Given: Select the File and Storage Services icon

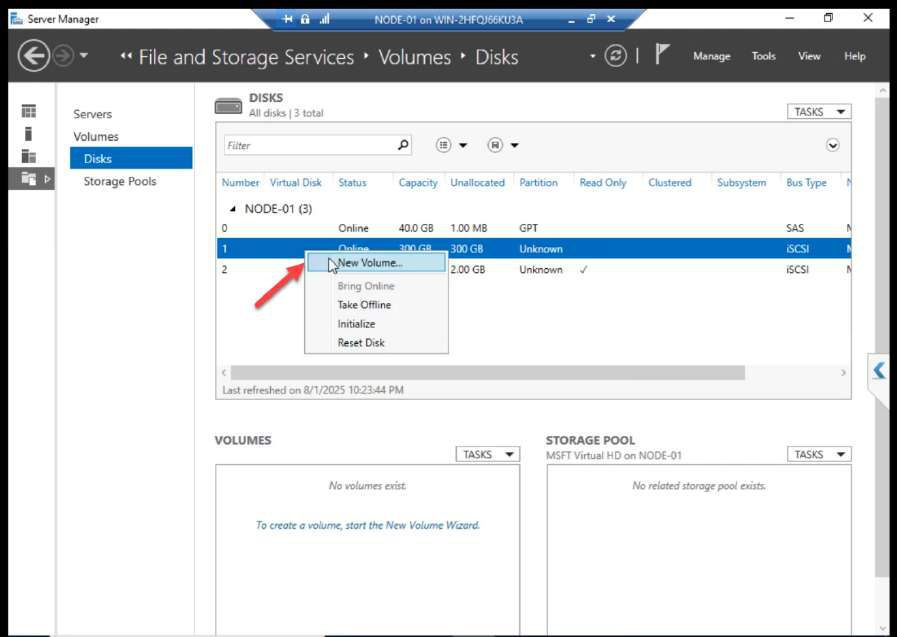Looking at the screenshot, I should pyautogui.click(x=31, y=178).
